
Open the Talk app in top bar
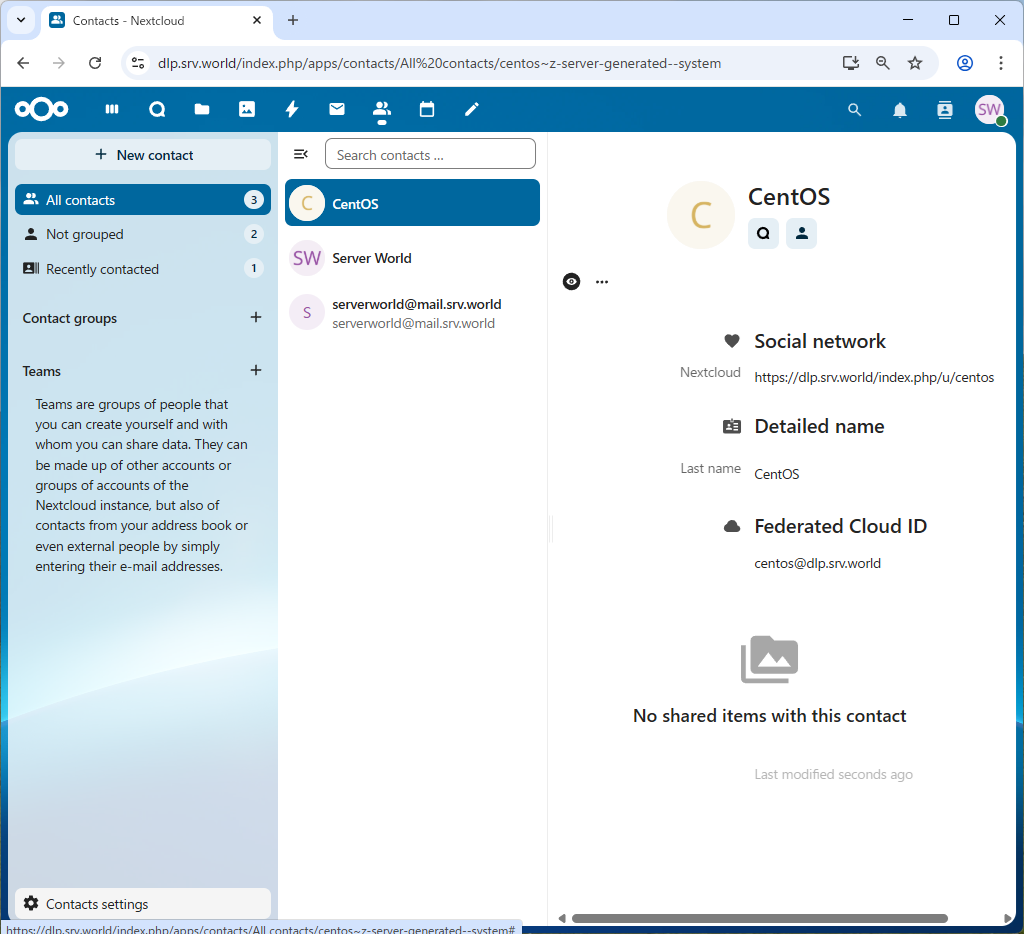157,109
